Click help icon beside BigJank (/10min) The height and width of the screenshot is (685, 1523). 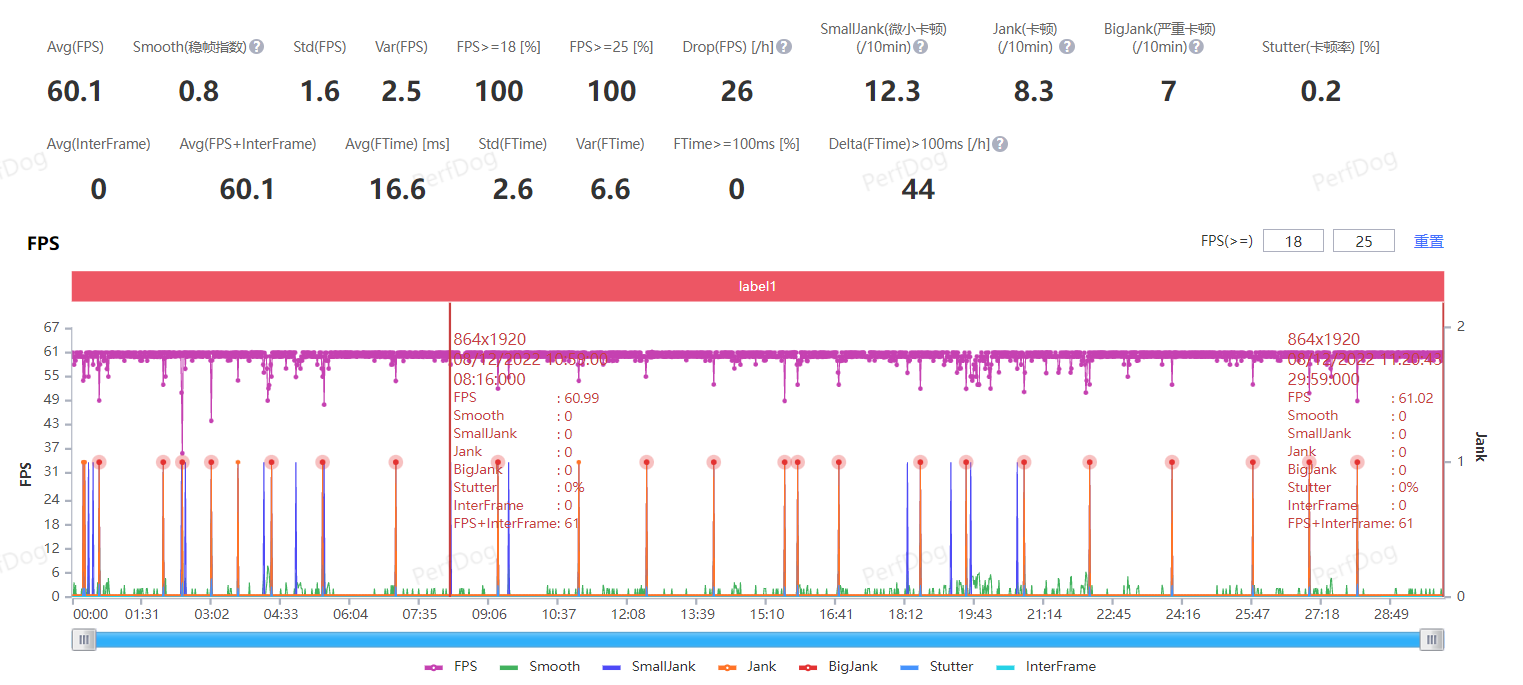tap(1196, 47)
